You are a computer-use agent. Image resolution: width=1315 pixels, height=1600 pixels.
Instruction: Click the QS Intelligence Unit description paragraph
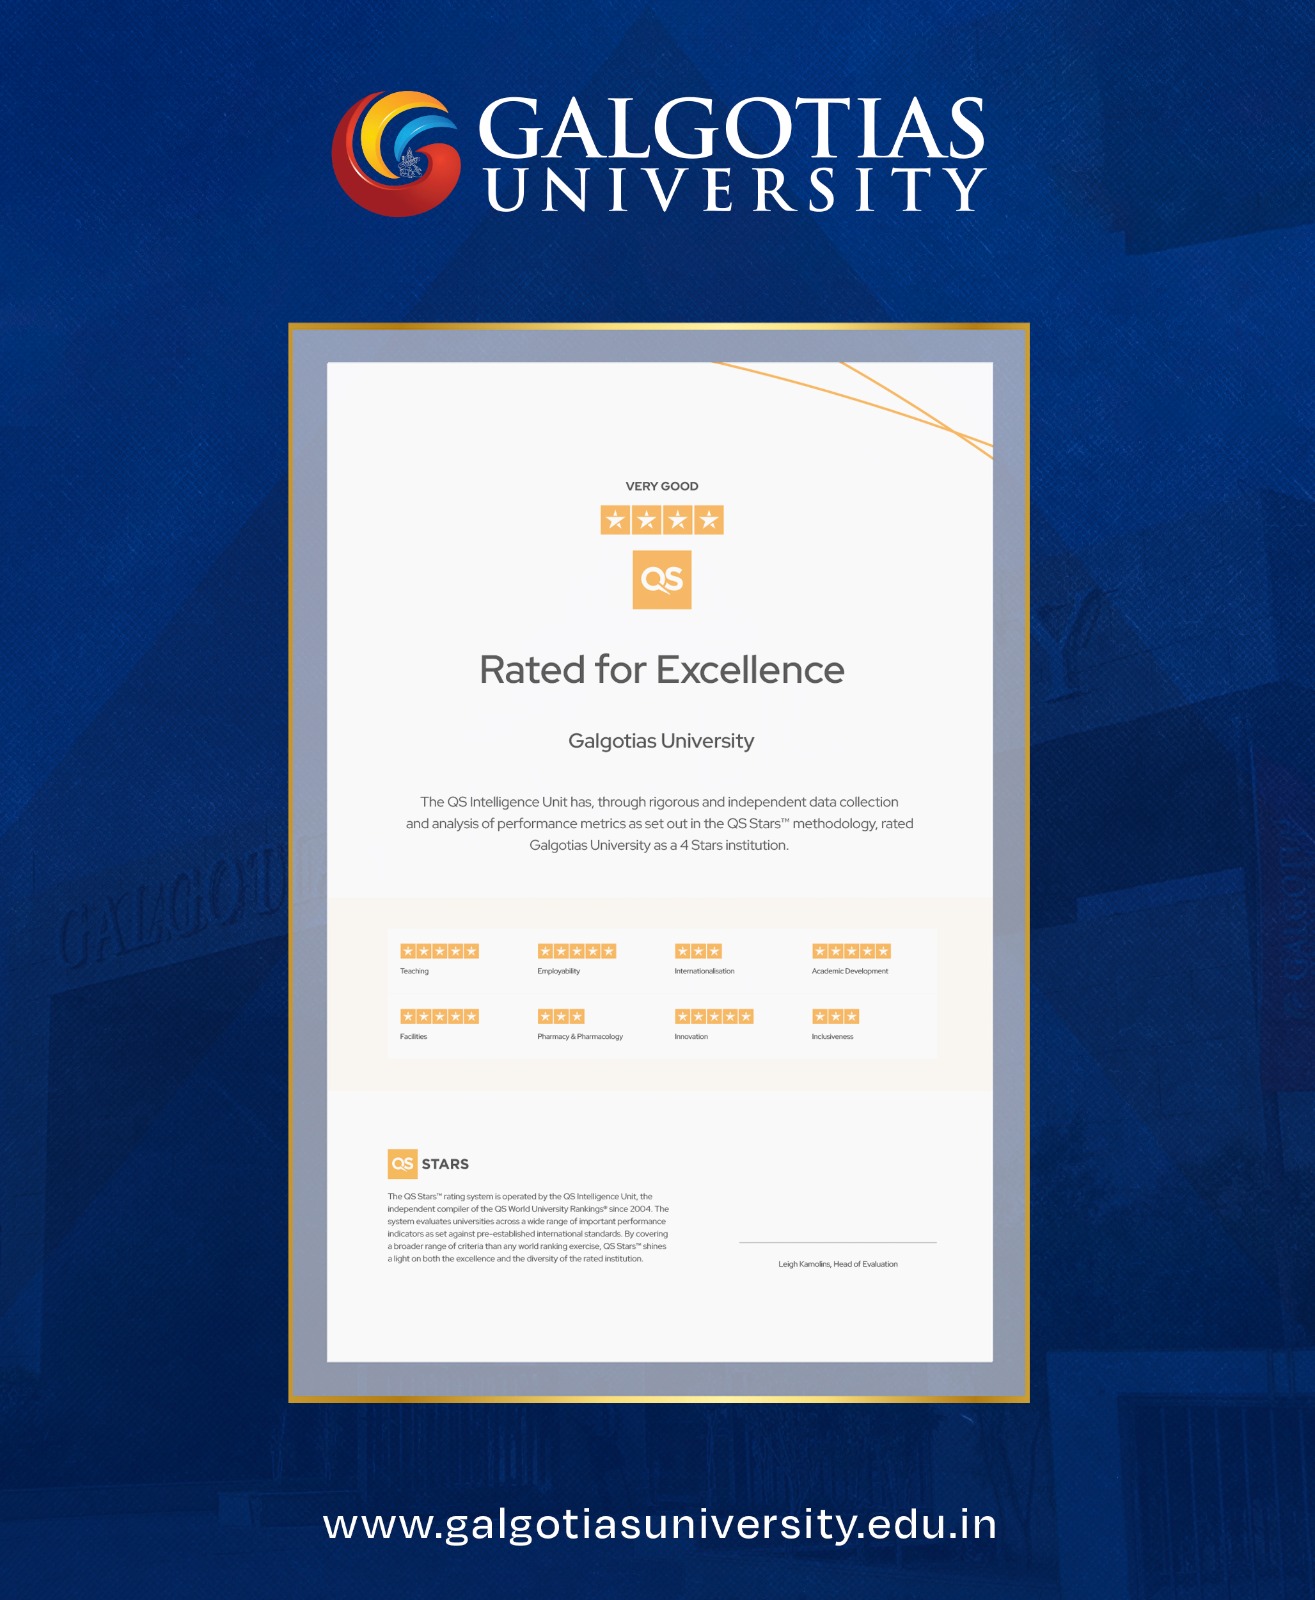coord(660,823)
